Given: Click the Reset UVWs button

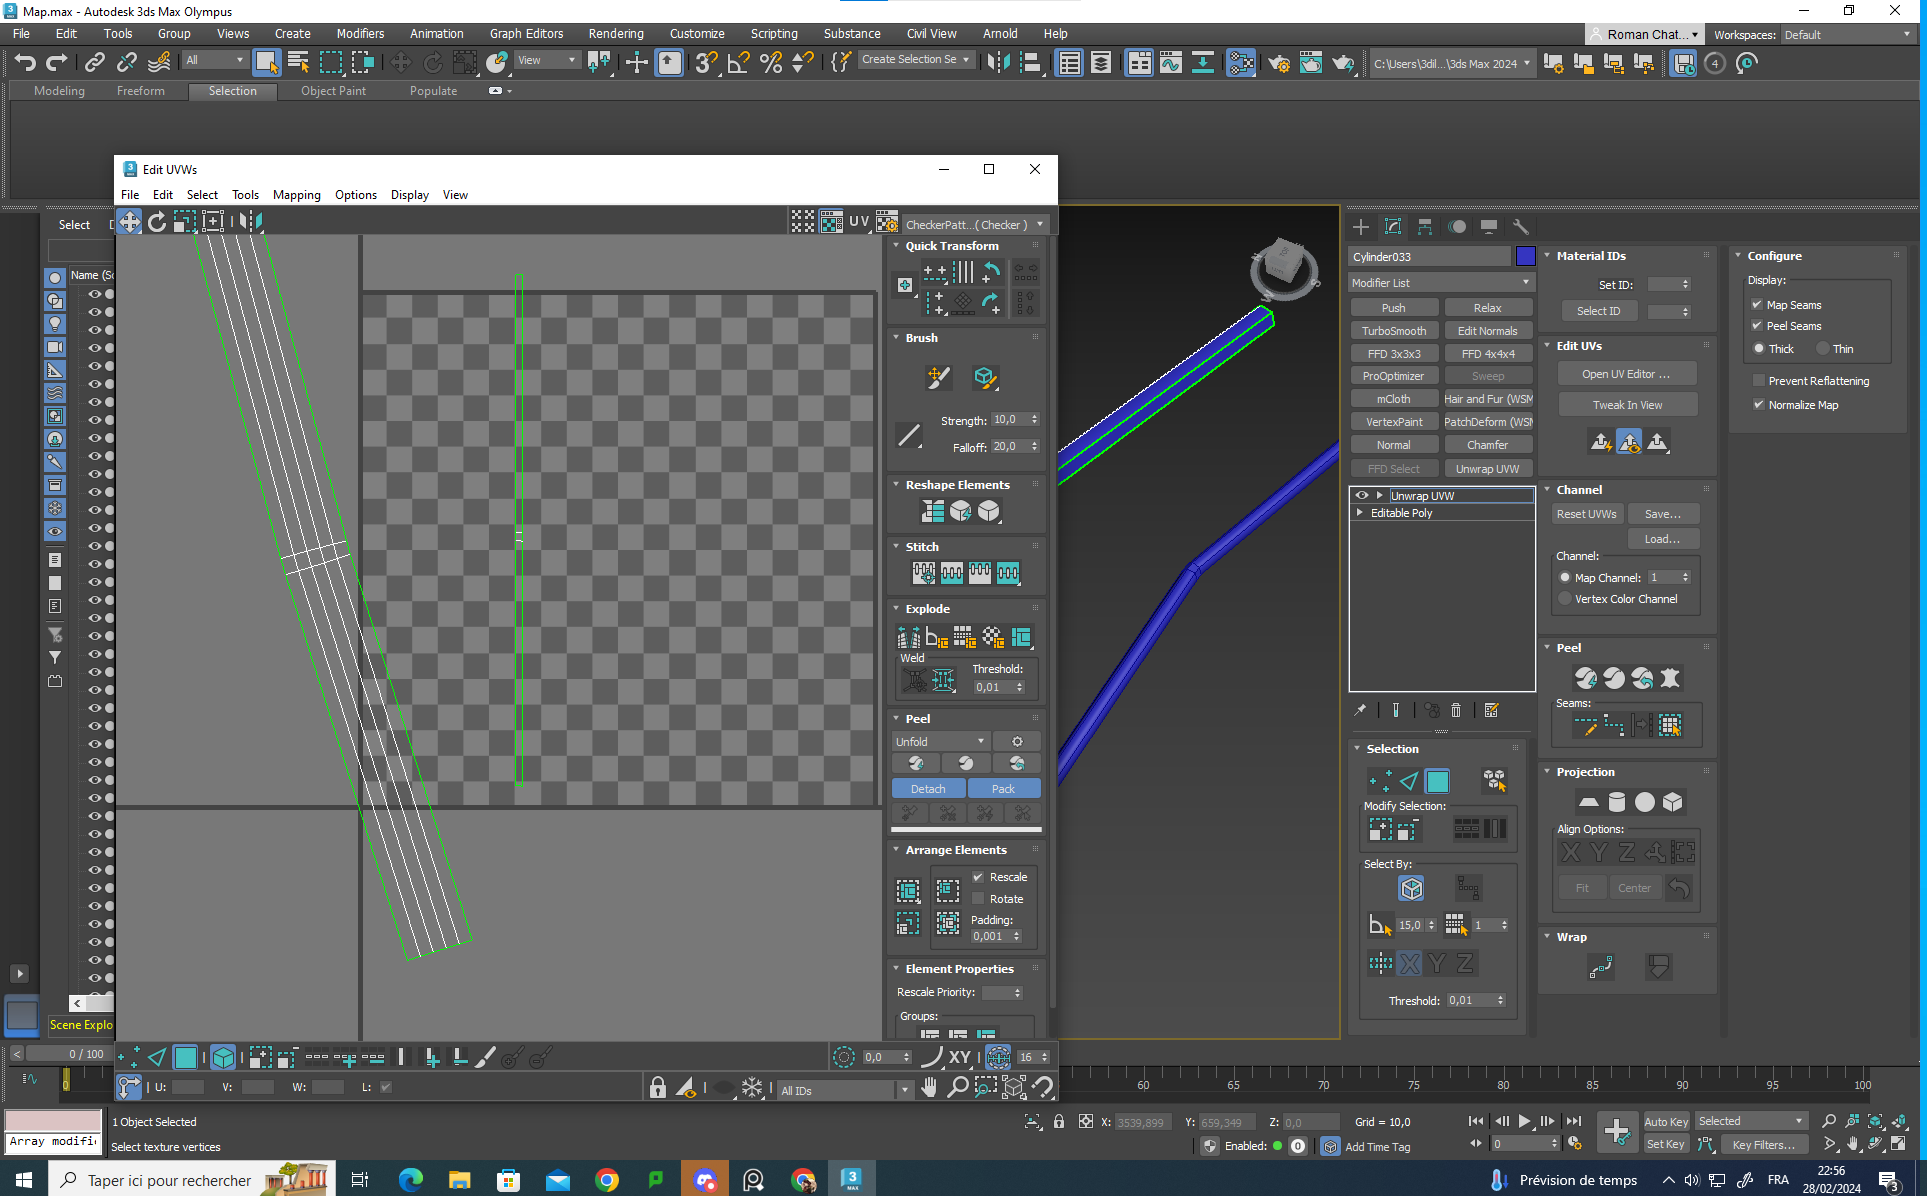Looking at the screenshot, I should (x=1586, y=514).
